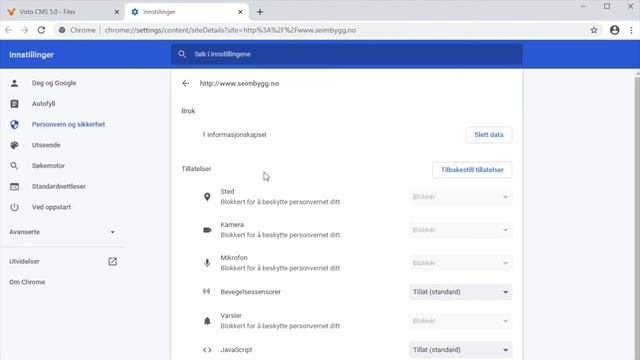
Task: Open Autofyll settings section
Action: 44,104
